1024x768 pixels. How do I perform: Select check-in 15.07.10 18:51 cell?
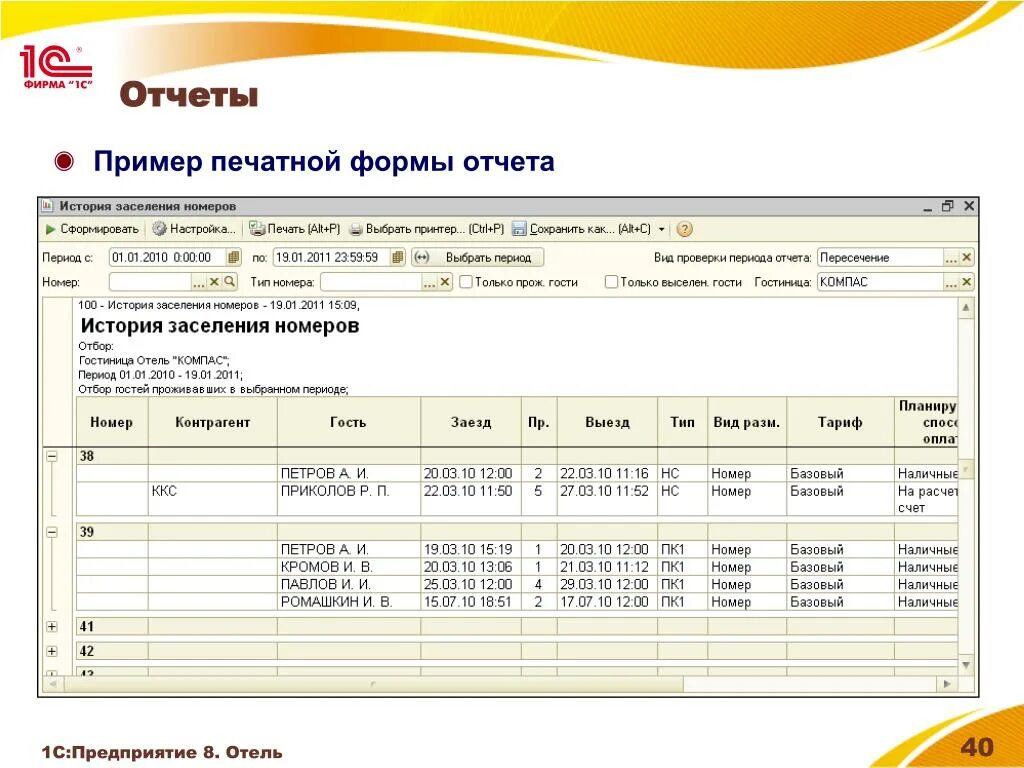[471, 602]
